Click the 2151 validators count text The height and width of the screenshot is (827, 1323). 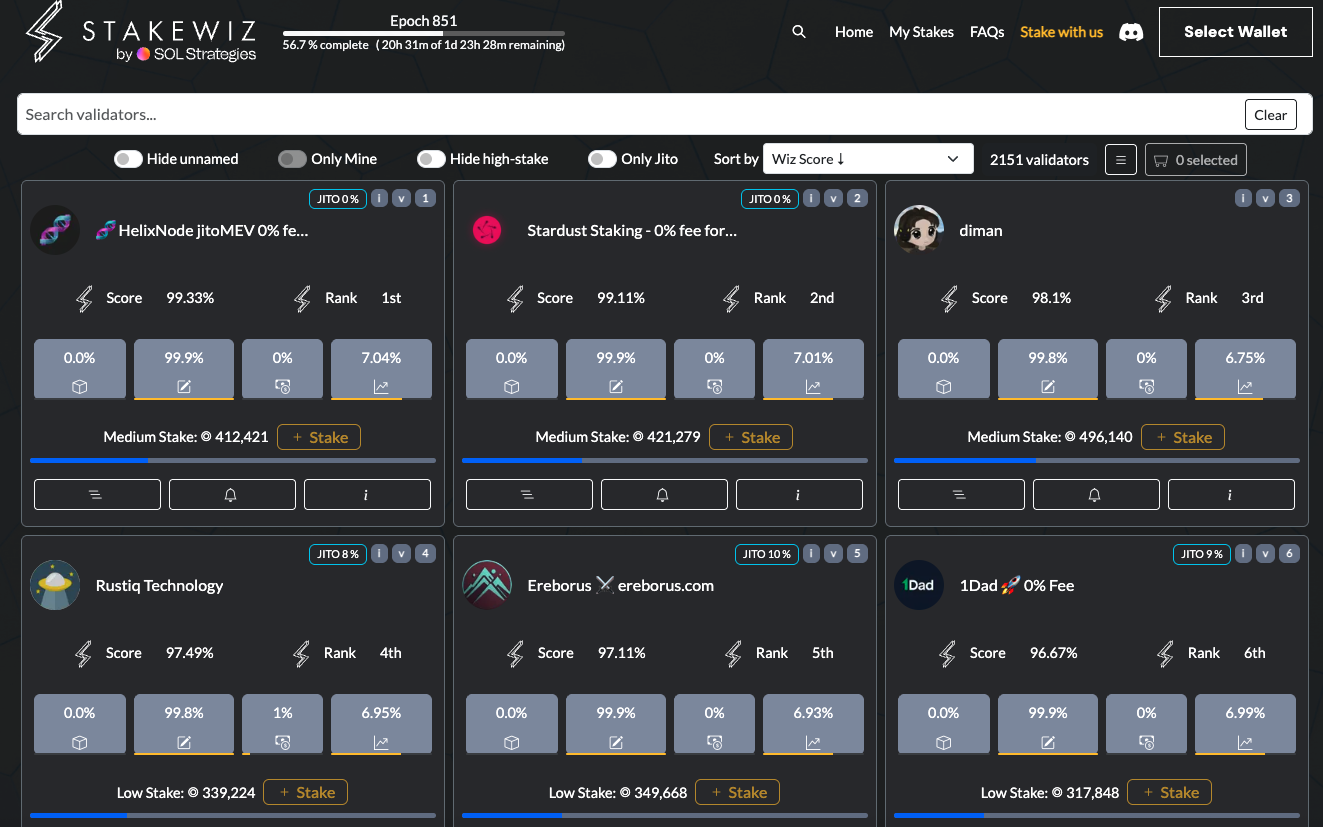click(1039, 159)
